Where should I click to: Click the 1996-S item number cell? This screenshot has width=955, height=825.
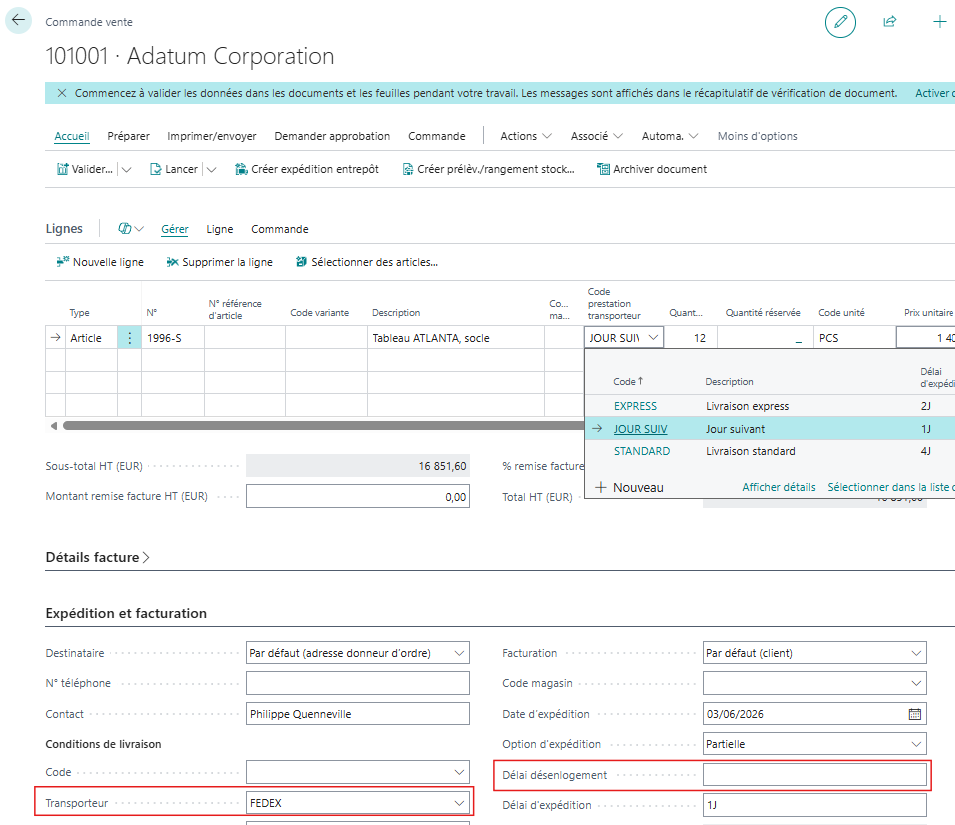tap(173, 338)
